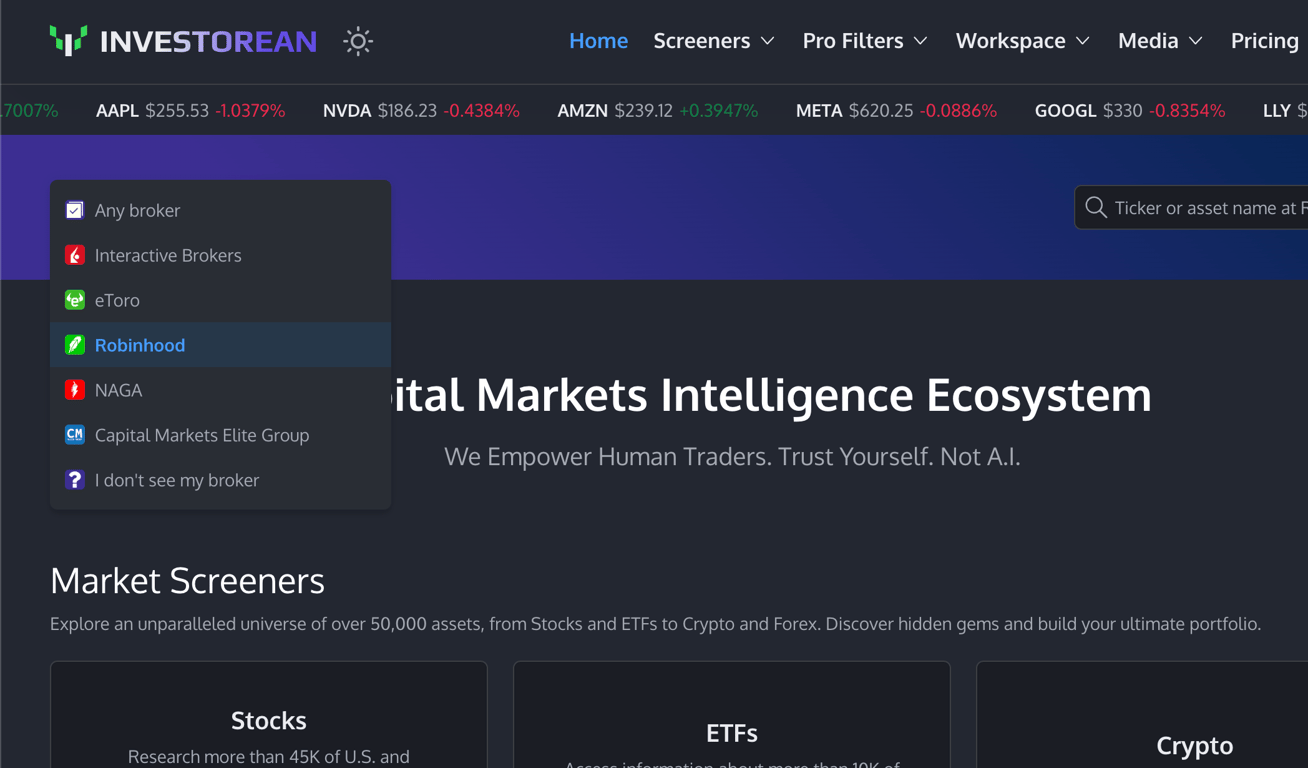Open the AAPL ticker quote
This screenshot has height=768, width=1308.
point(190,111)
